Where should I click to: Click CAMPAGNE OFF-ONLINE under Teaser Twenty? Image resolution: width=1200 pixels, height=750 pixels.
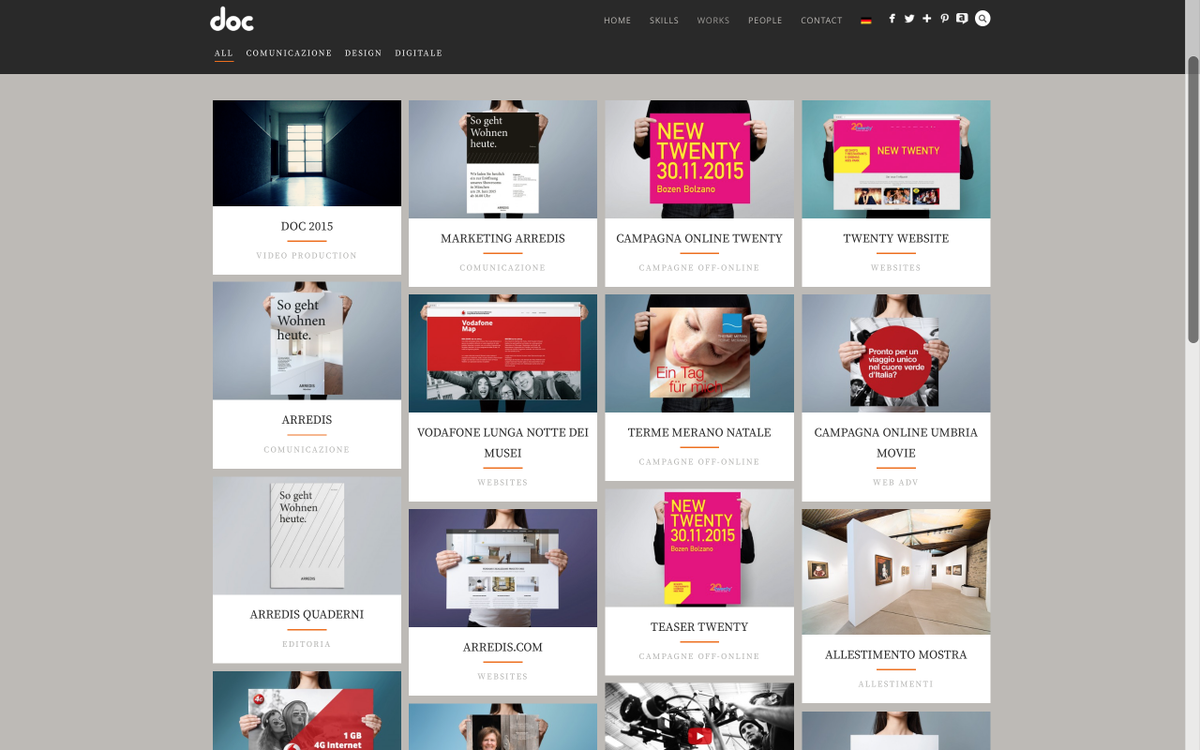(x=699, y=657)
